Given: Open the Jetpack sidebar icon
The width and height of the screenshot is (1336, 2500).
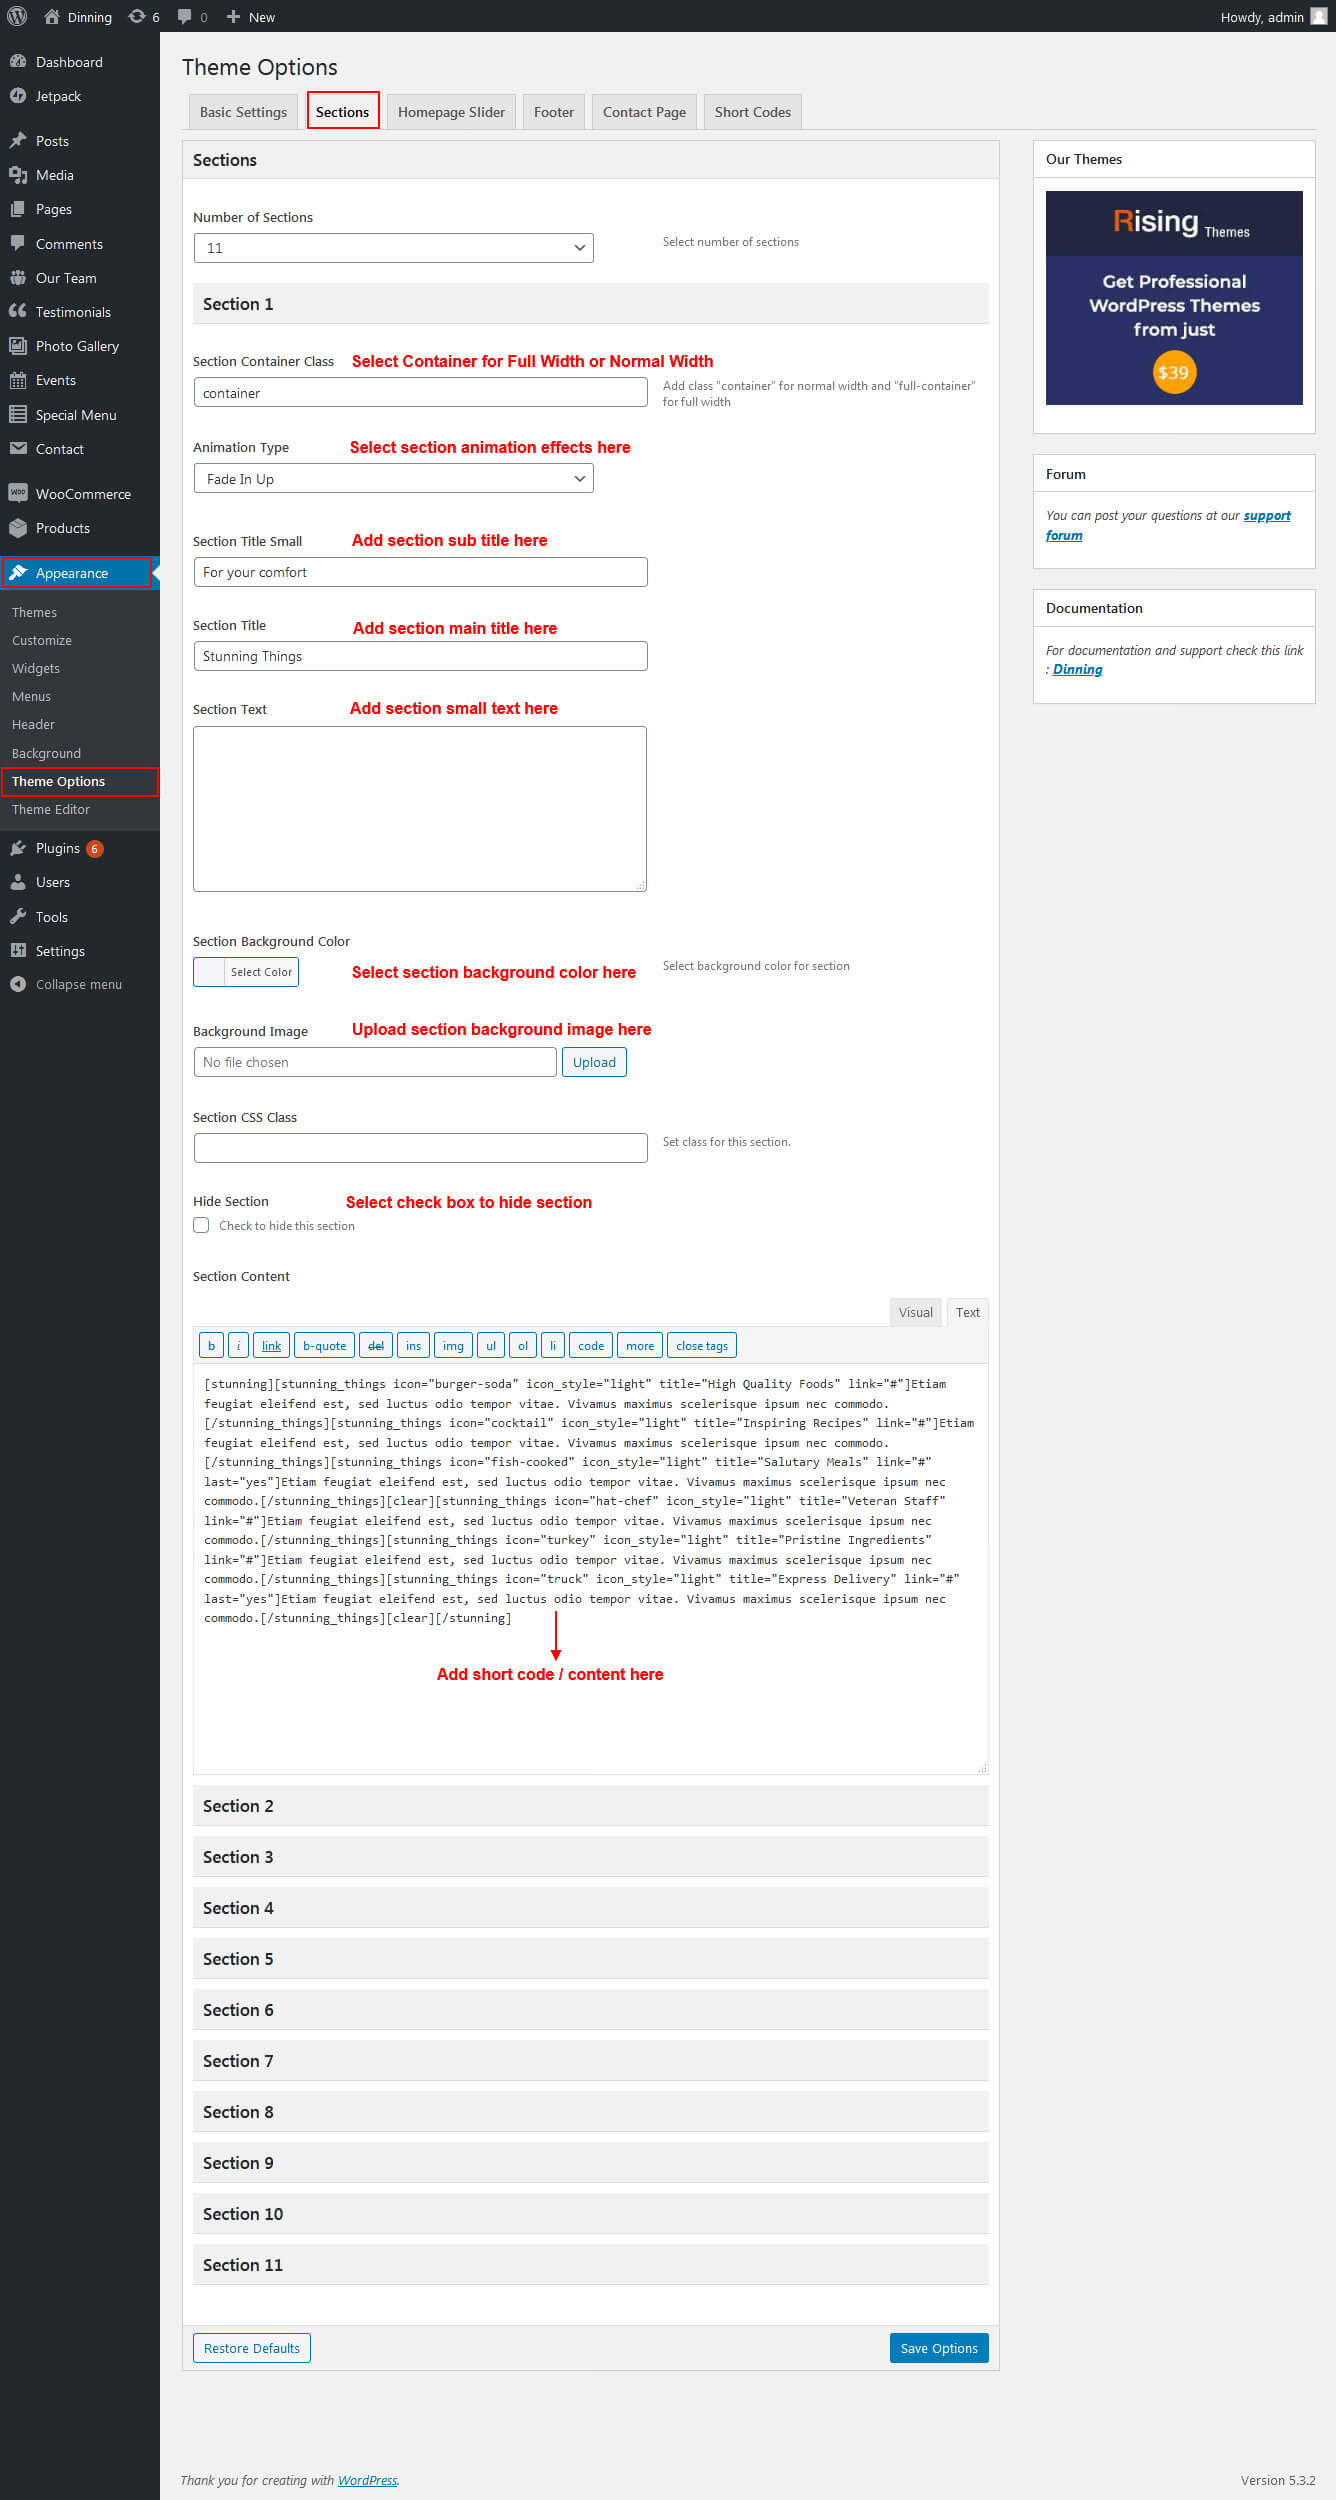Looking at the screenshot, I should pos(18,96).
